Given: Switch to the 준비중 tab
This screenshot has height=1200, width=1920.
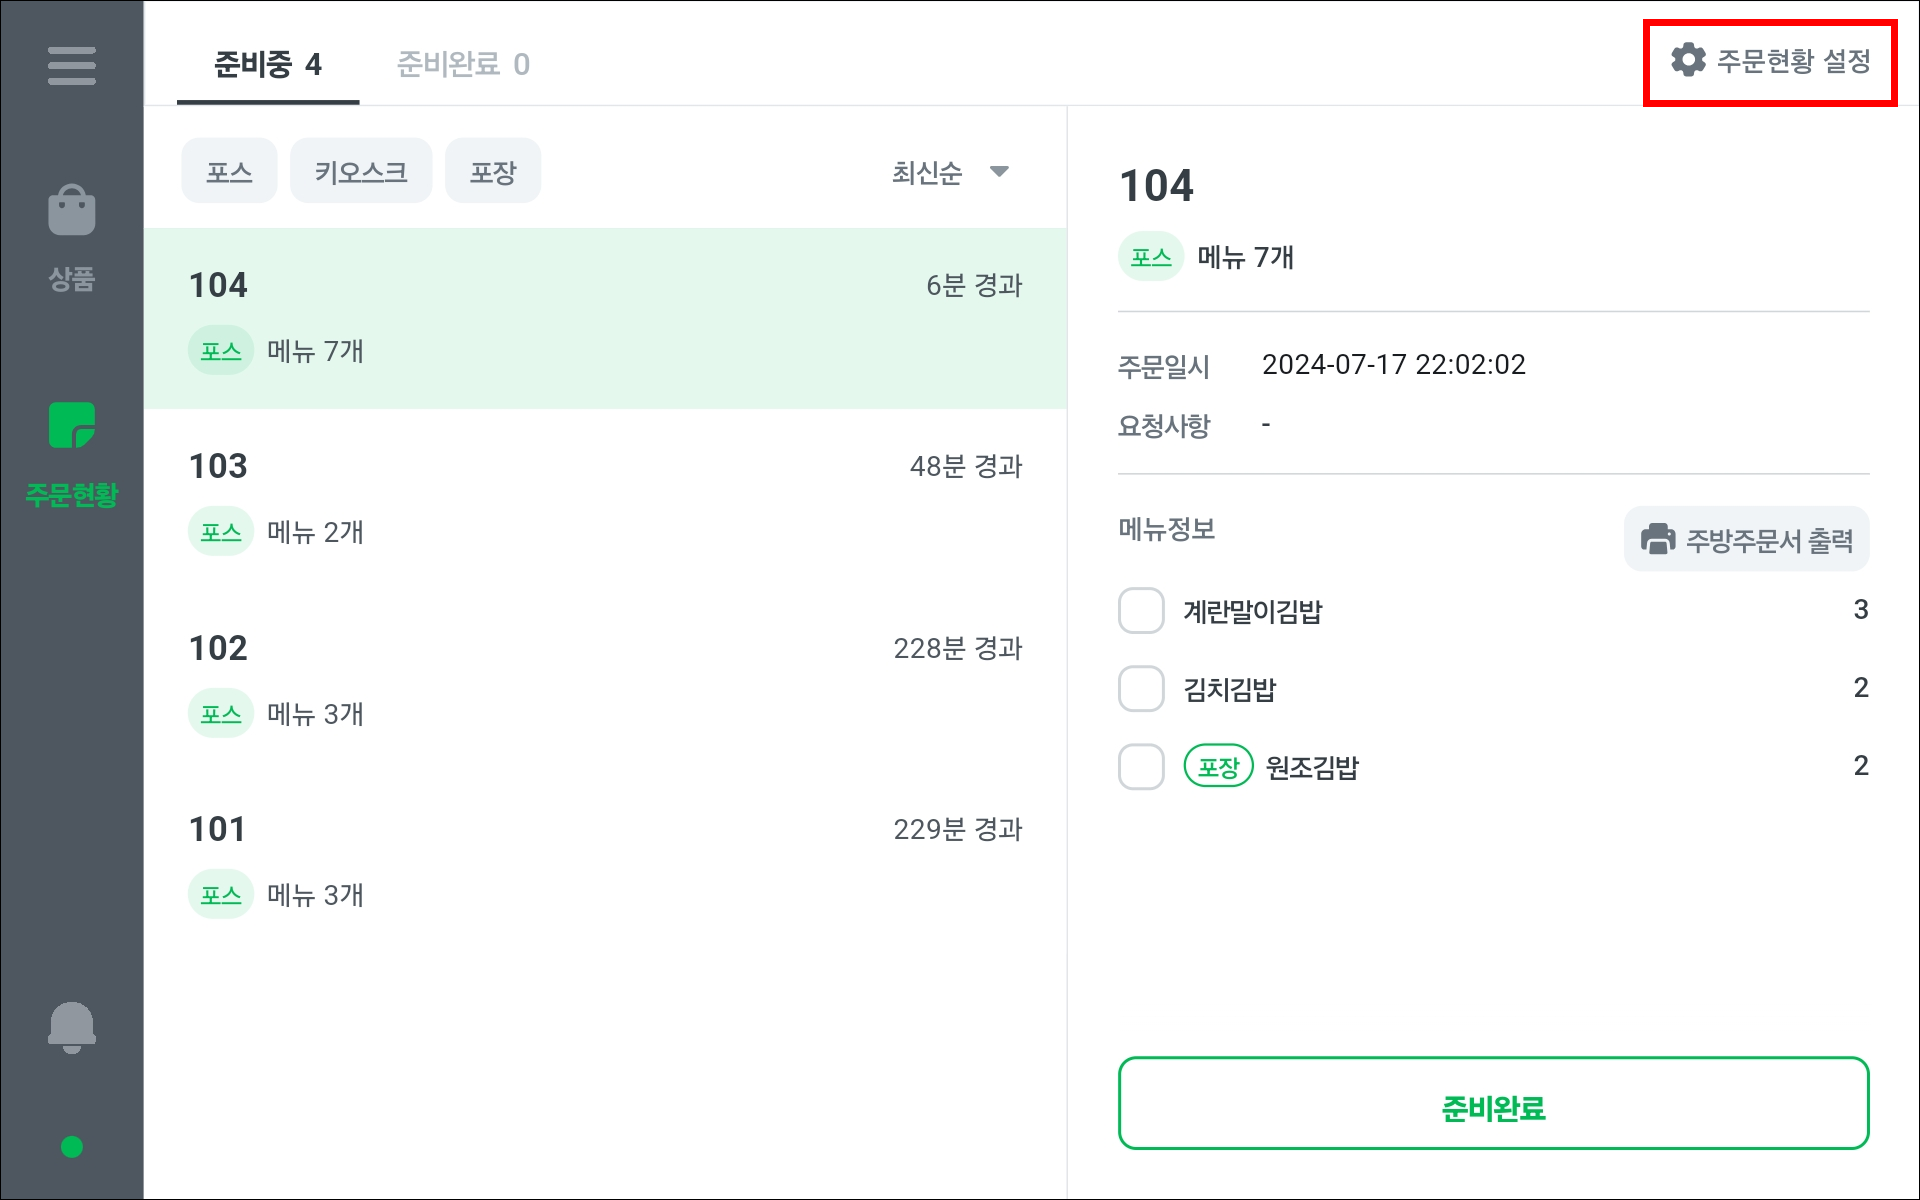Looking at the screenshot, I should [x=267, y=65].
